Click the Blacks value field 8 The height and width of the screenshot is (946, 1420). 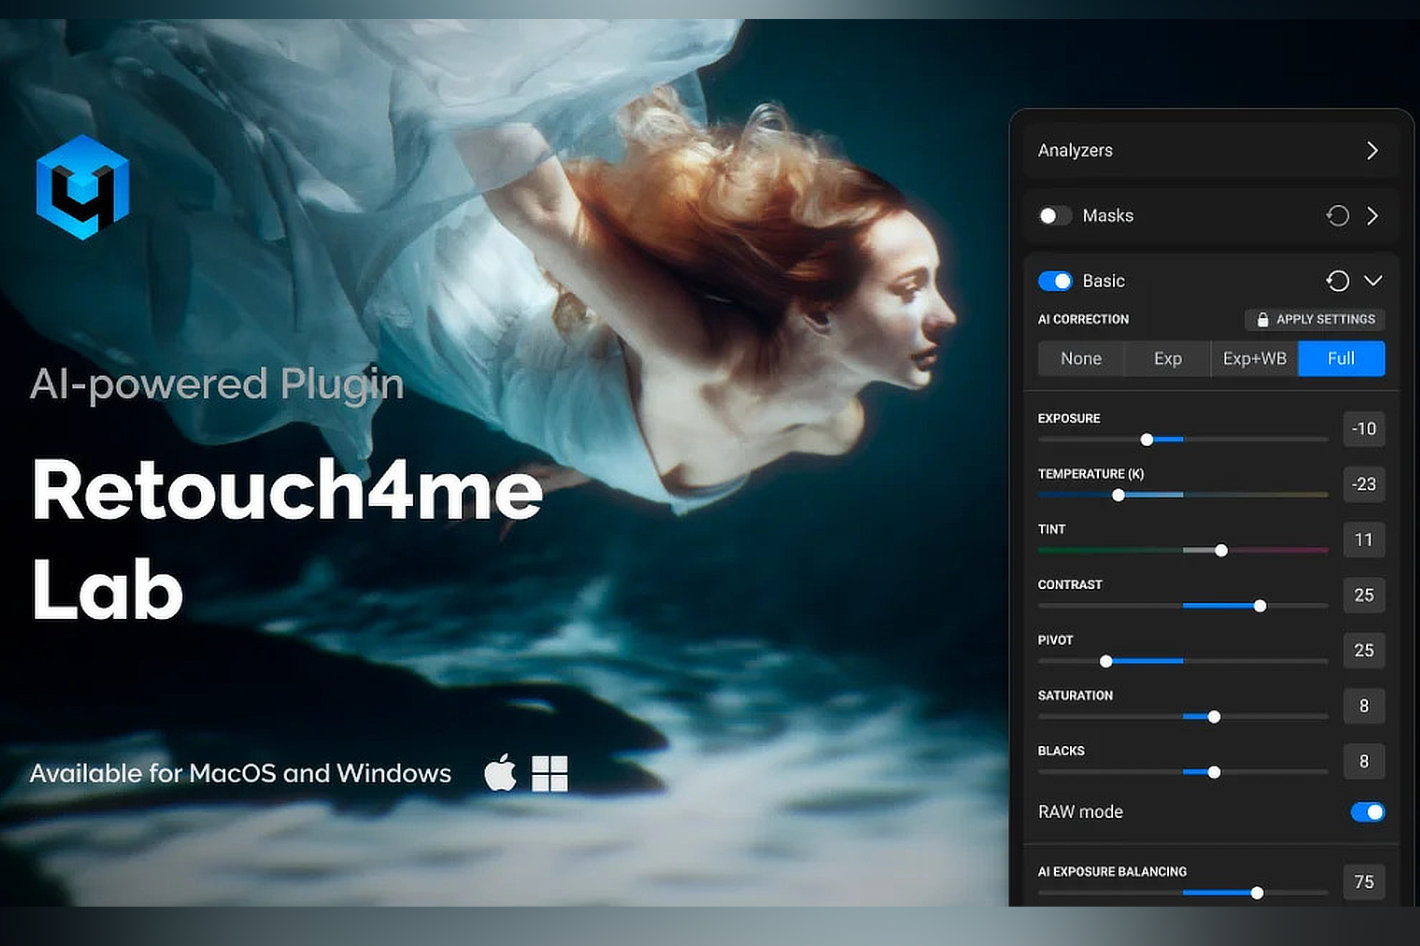pyautogui.click(x=1364, y=761)
